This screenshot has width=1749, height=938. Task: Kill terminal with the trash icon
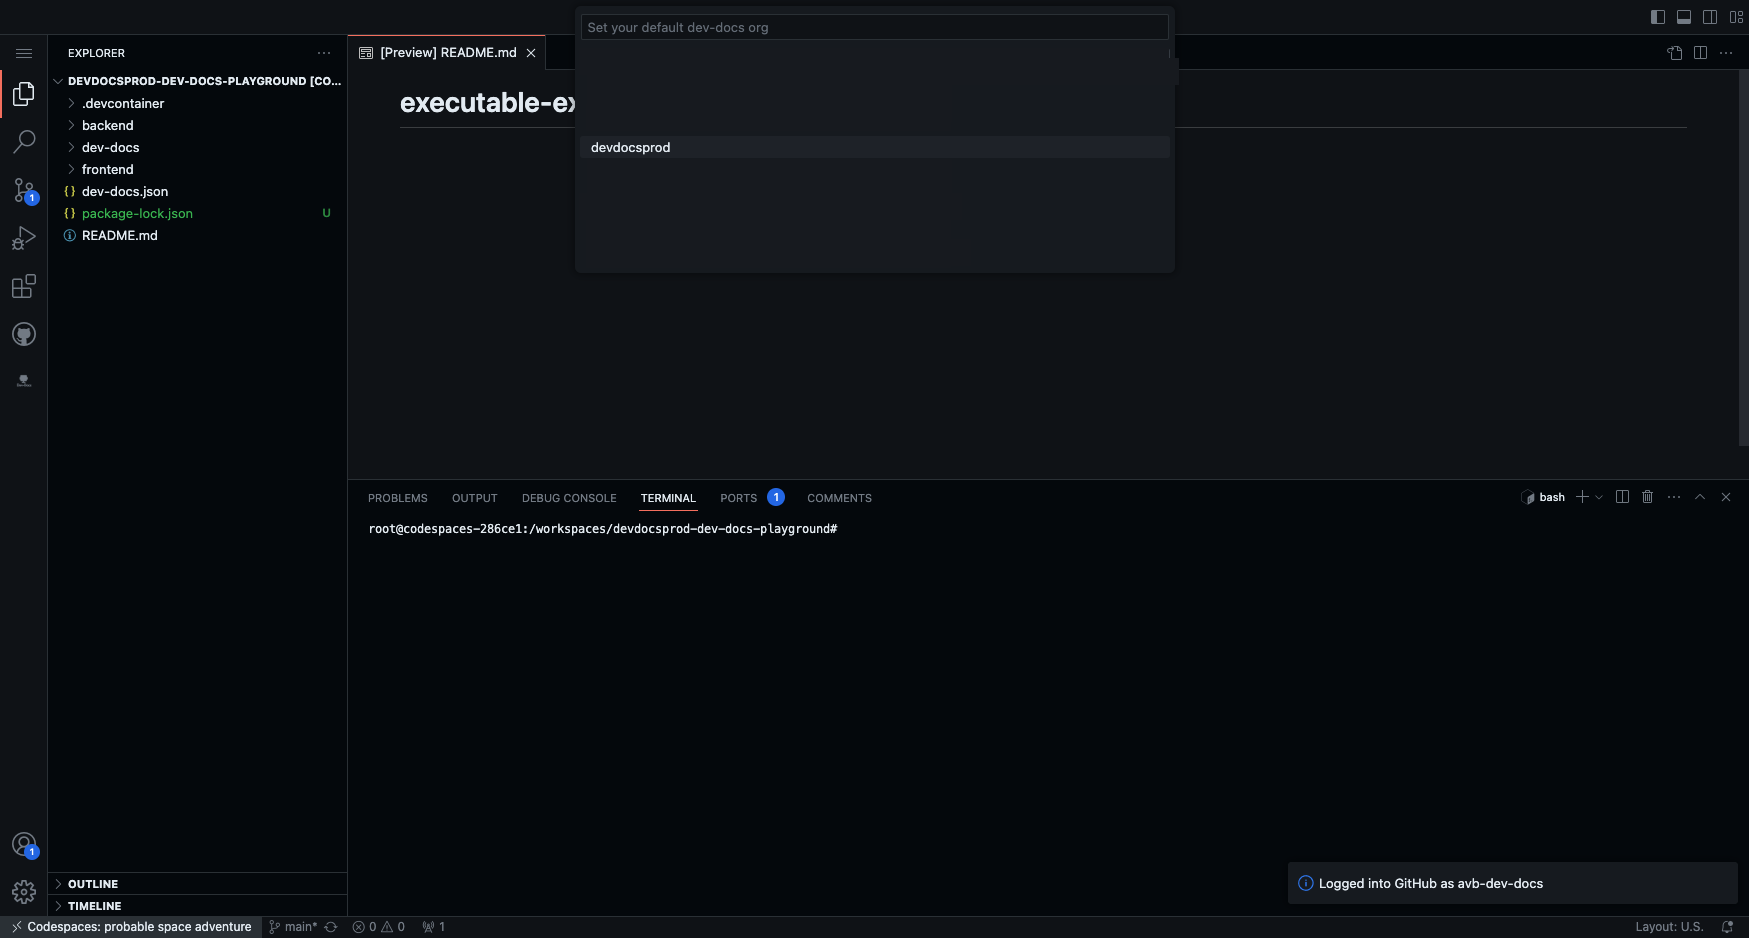[x=1648, y=497]
